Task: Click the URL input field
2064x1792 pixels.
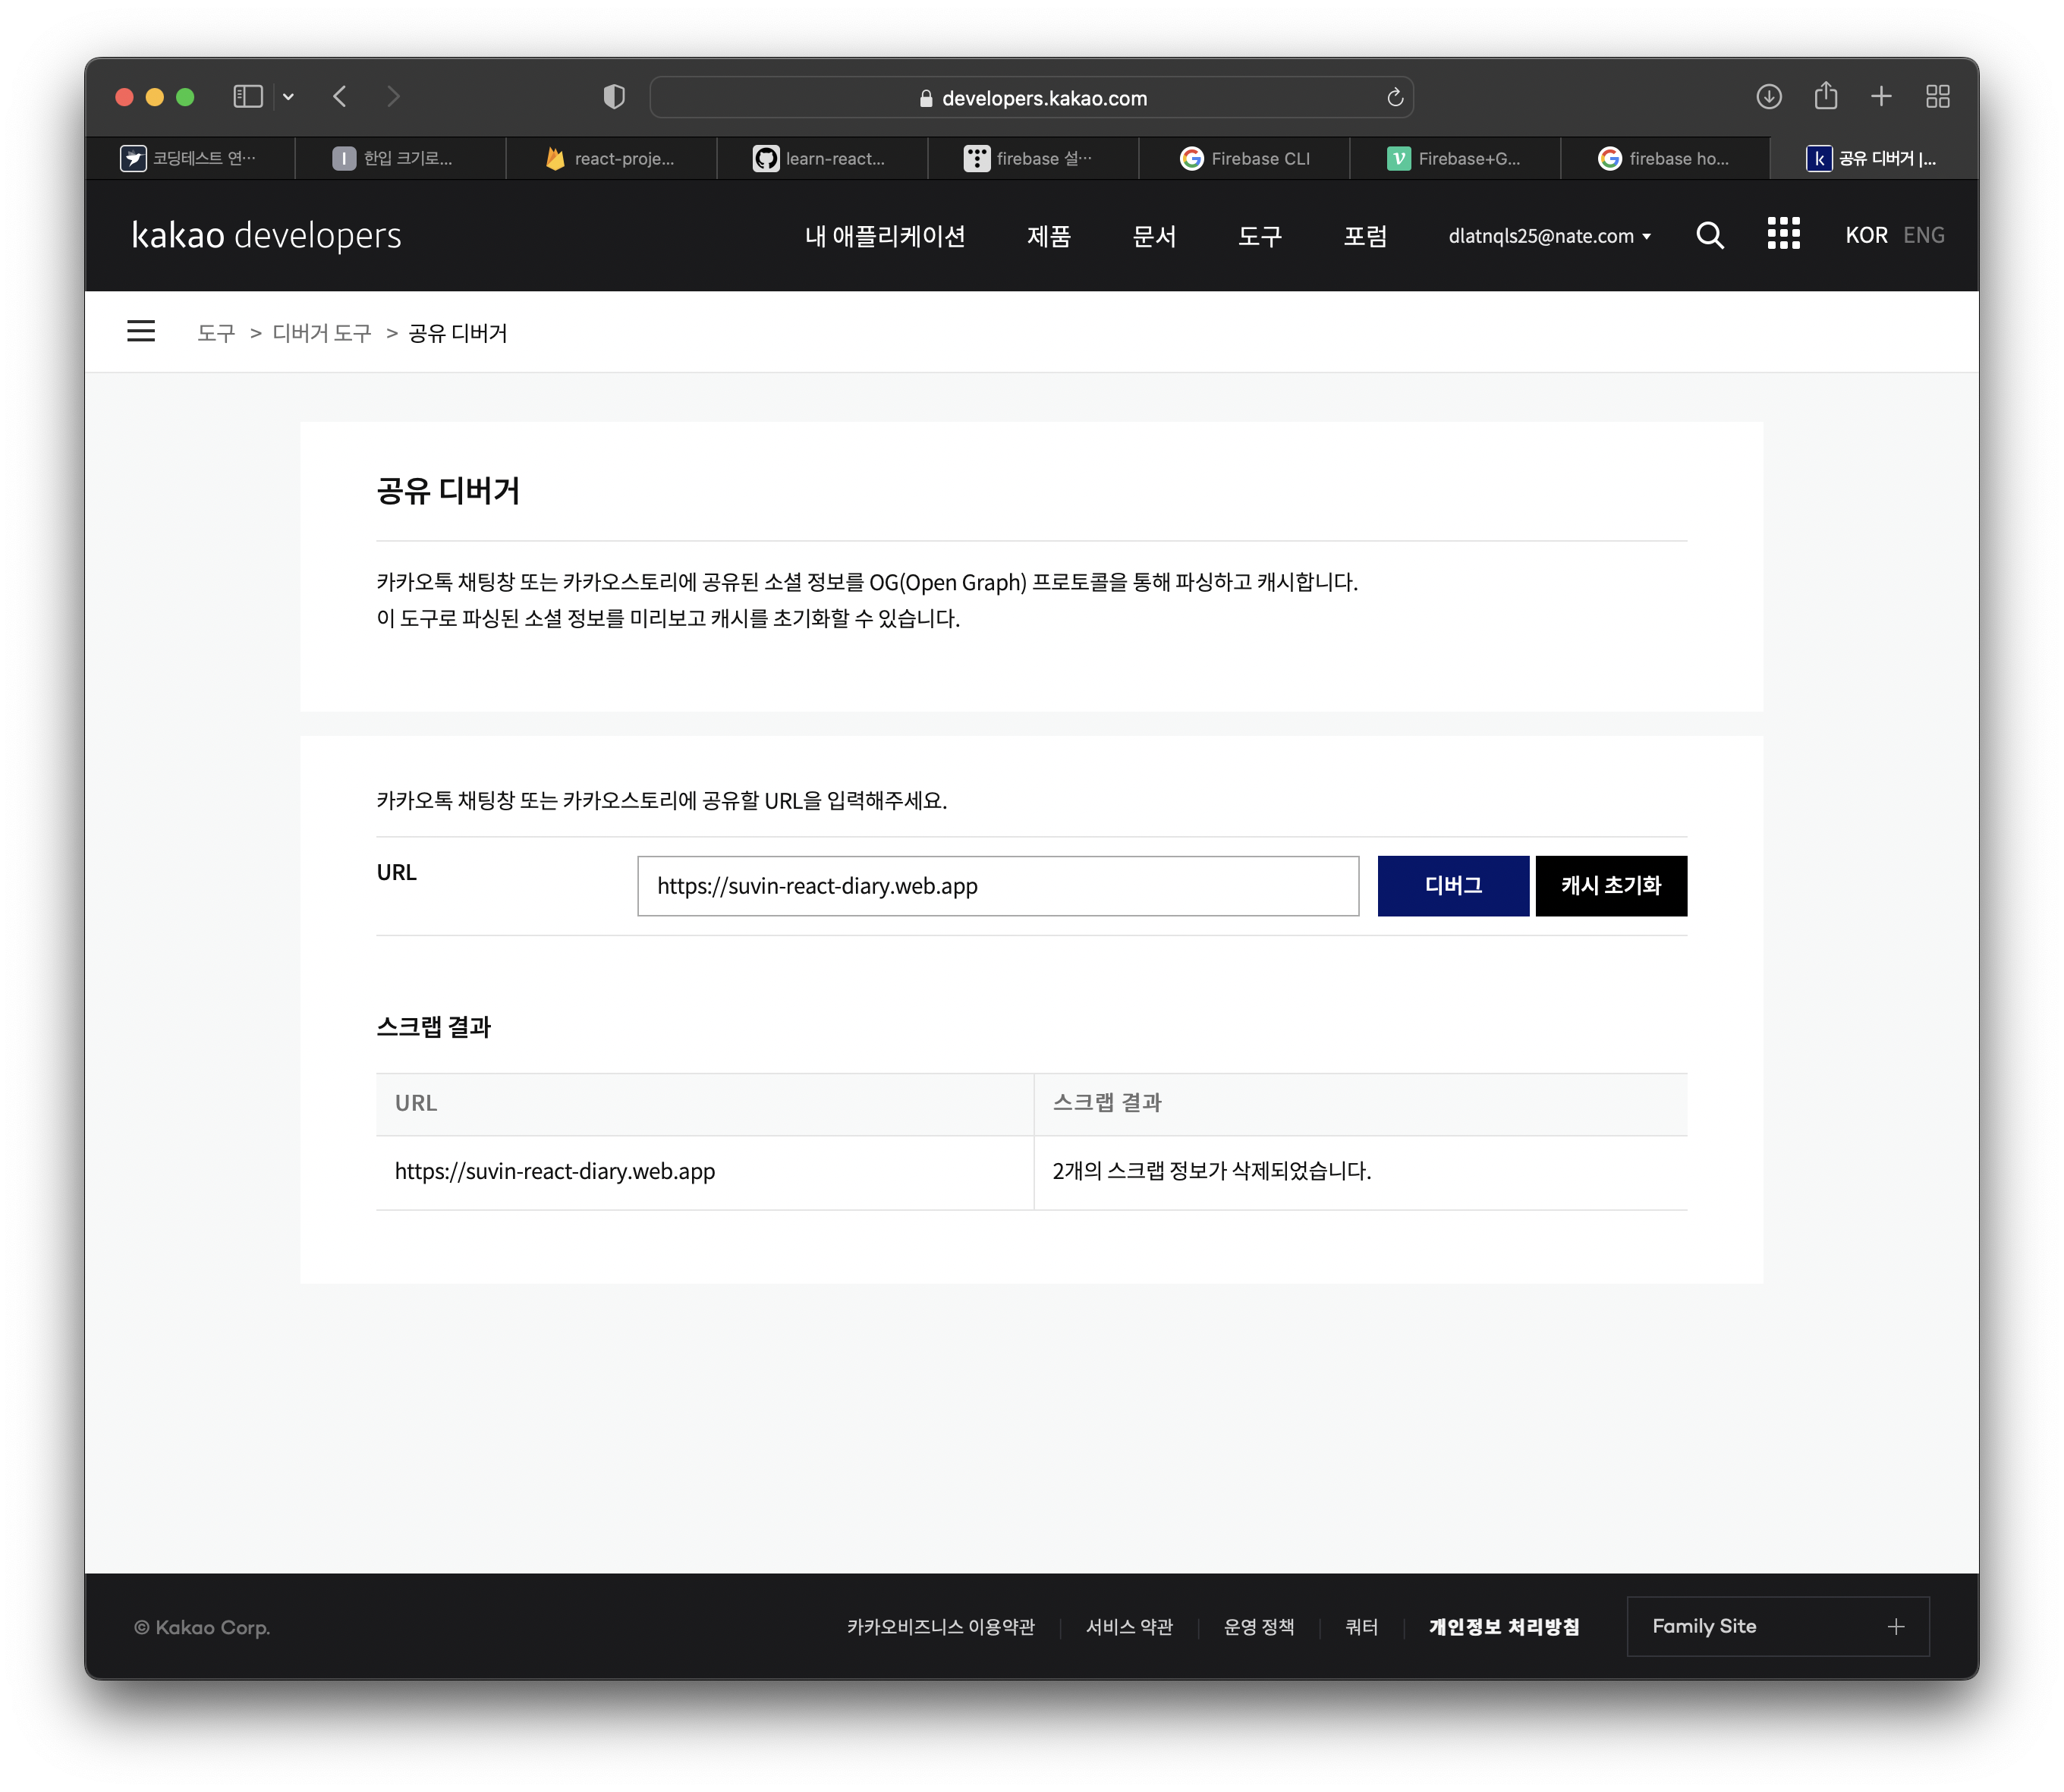Action: [997, 886]
